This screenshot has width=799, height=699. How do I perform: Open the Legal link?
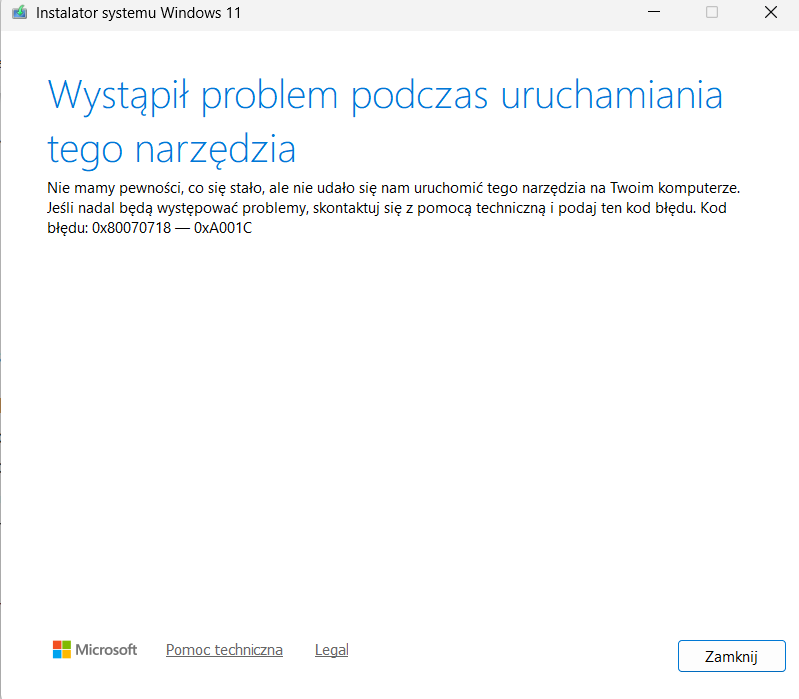[332, 650]
